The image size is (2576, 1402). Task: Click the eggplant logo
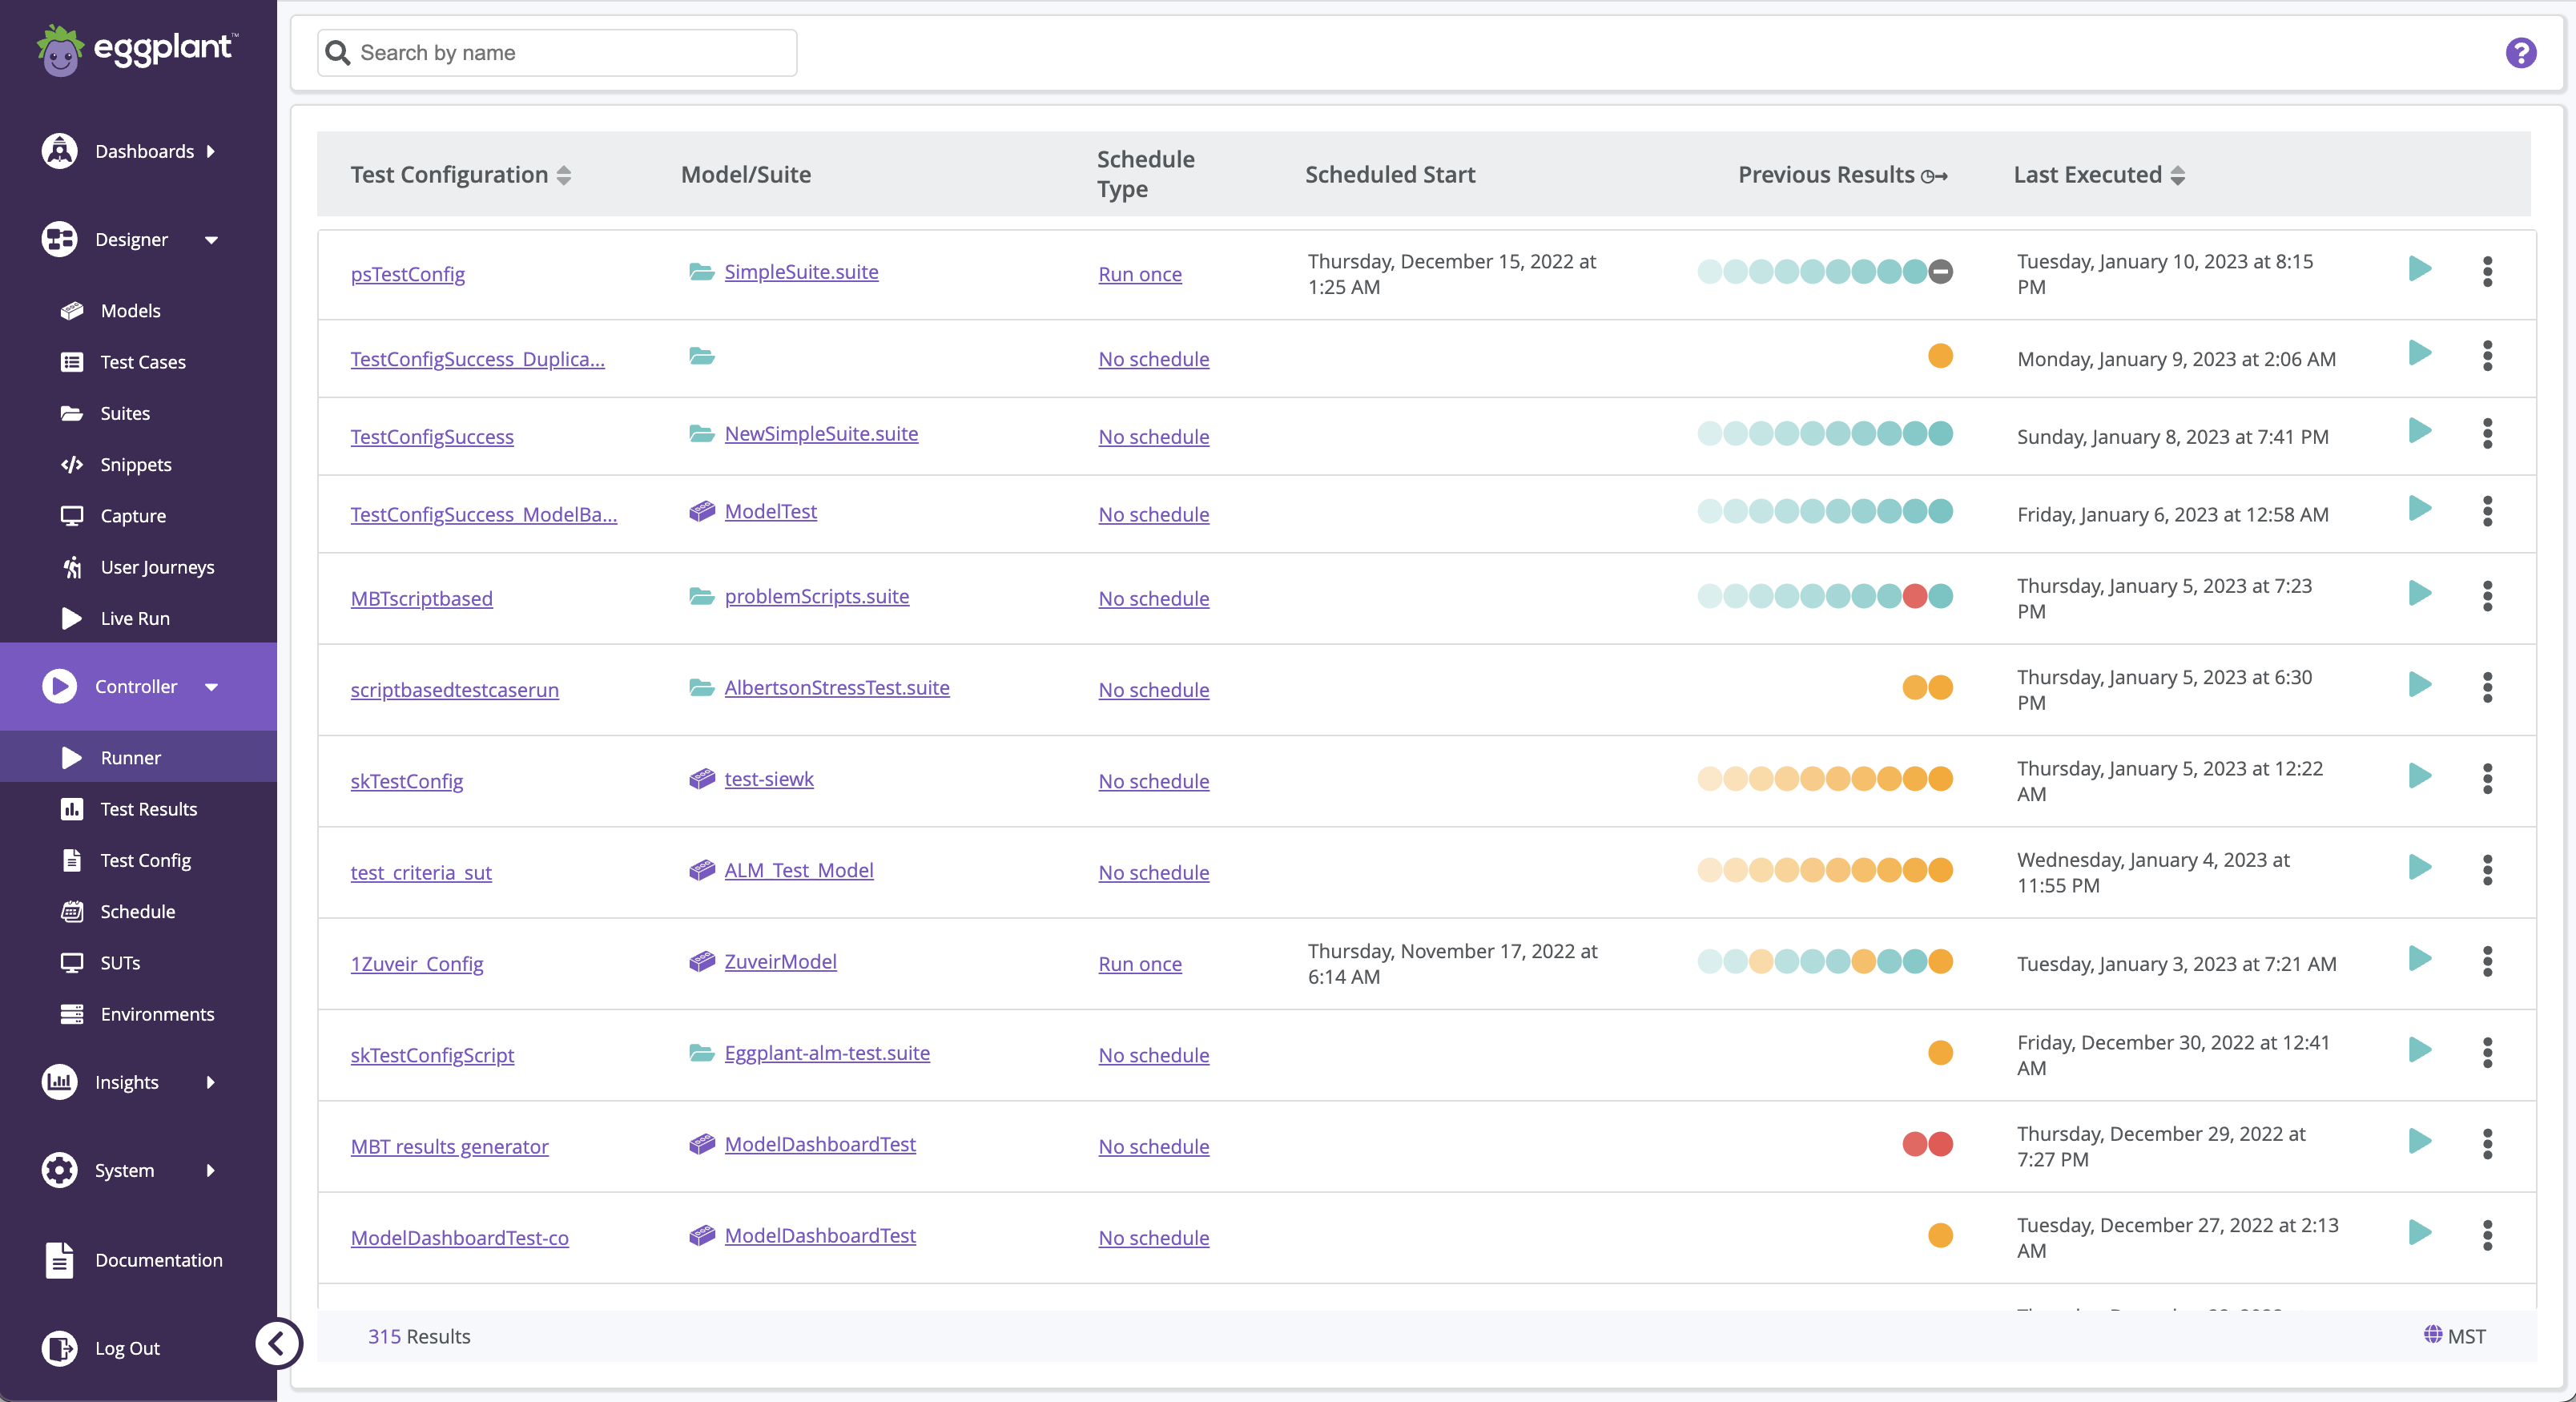[x=136, y=50]
